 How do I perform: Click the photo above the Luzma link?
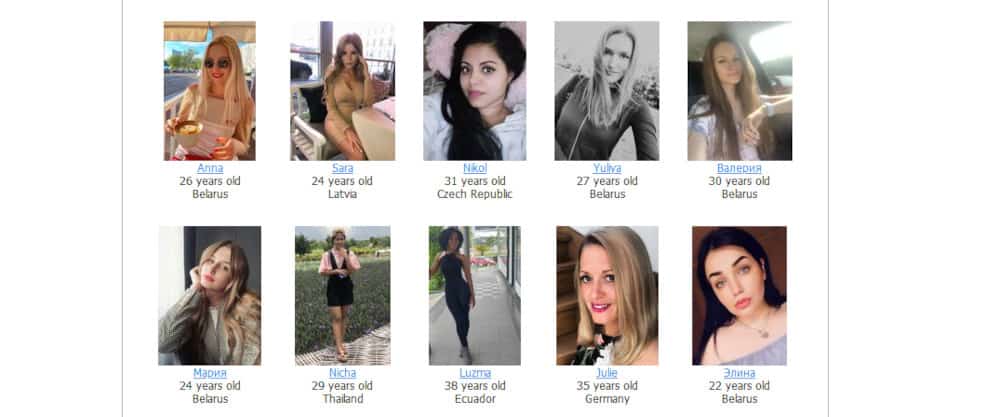pyautogui.click(x=474, y=295)
